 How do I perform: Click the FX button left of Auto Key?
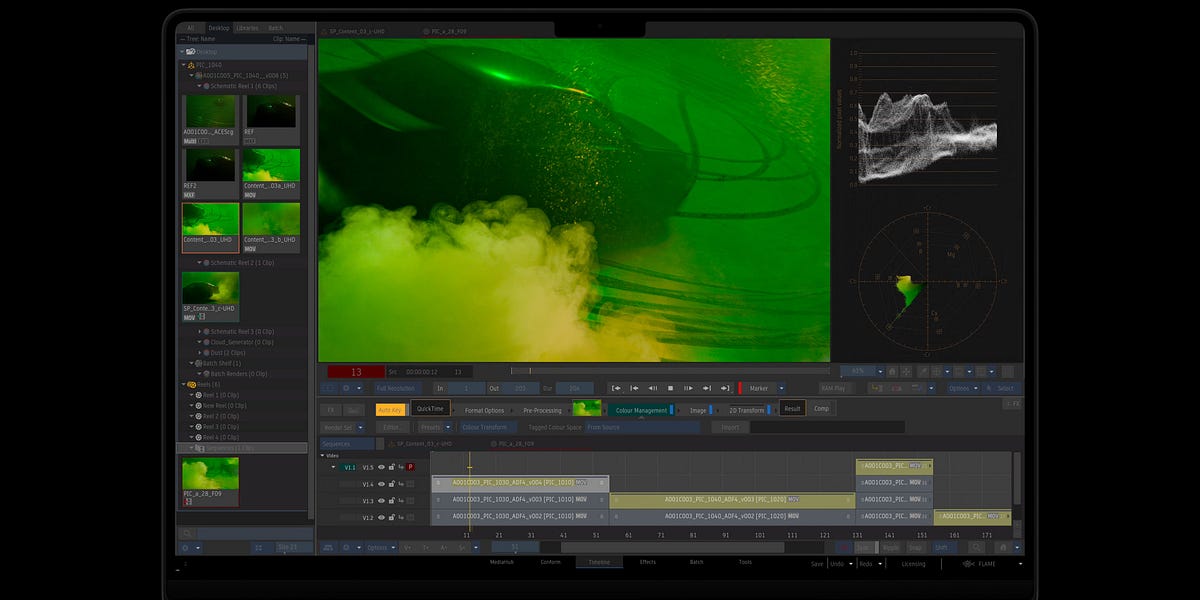point(331,409)
